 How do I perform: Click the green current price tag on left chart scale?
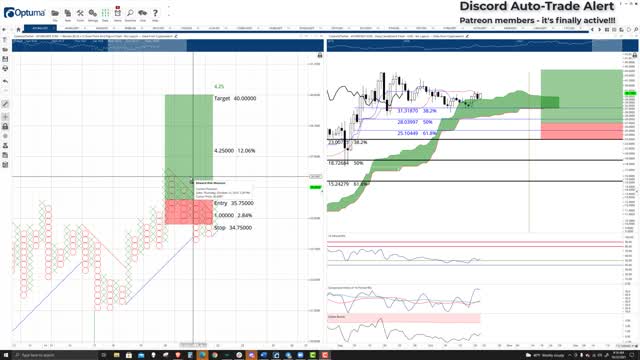pyautogui.click(x=316, y=187)
